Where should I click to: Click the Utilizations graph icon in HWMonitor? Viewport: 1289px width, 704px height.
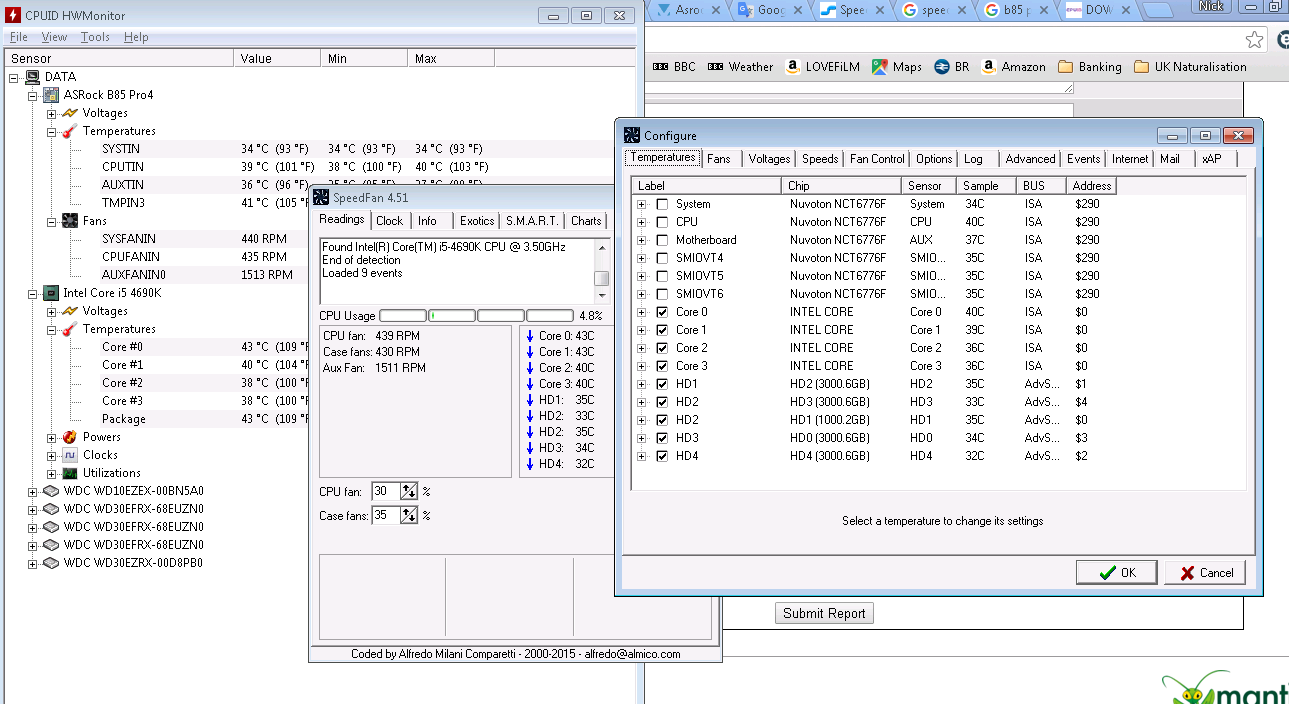[70, 473]
